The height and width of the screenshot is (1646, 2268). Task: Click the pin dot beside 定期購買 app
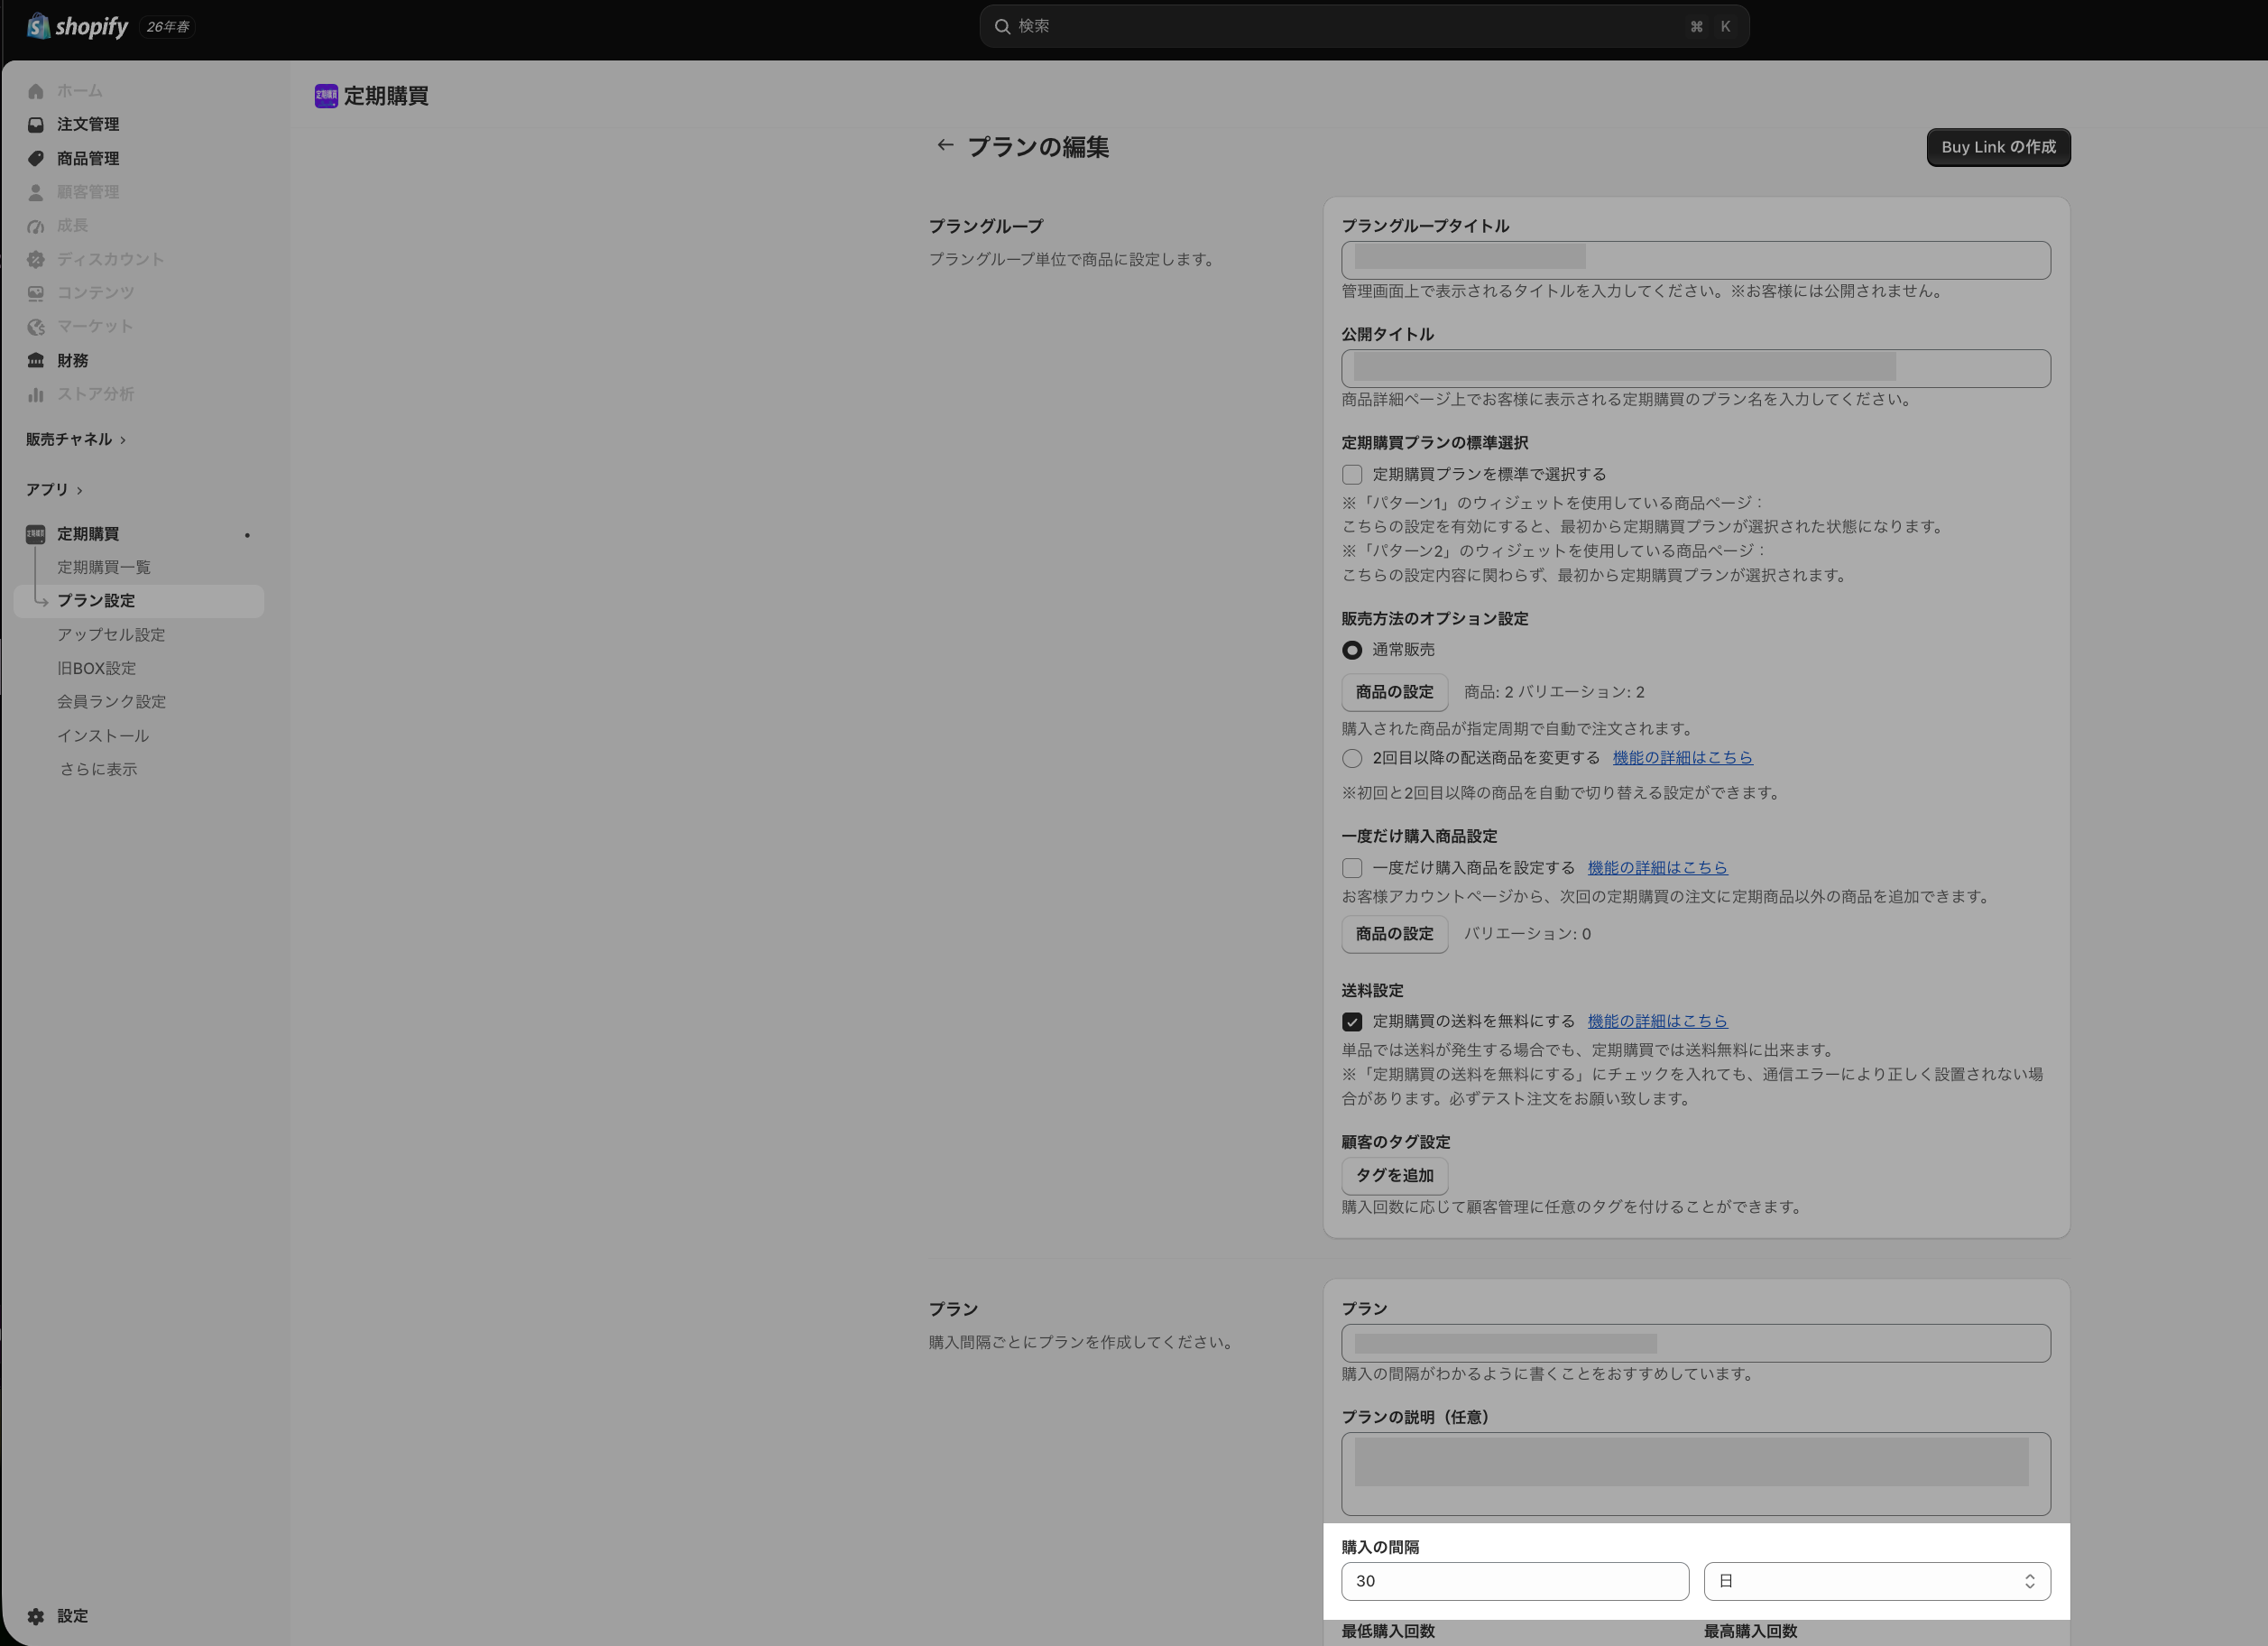[247, 535]
